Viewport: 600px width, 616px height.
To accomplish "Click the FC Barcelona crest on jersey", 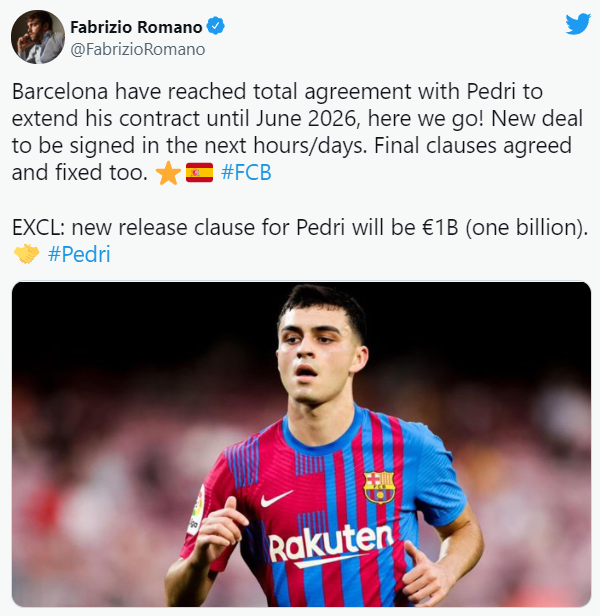I will [379, 488].
